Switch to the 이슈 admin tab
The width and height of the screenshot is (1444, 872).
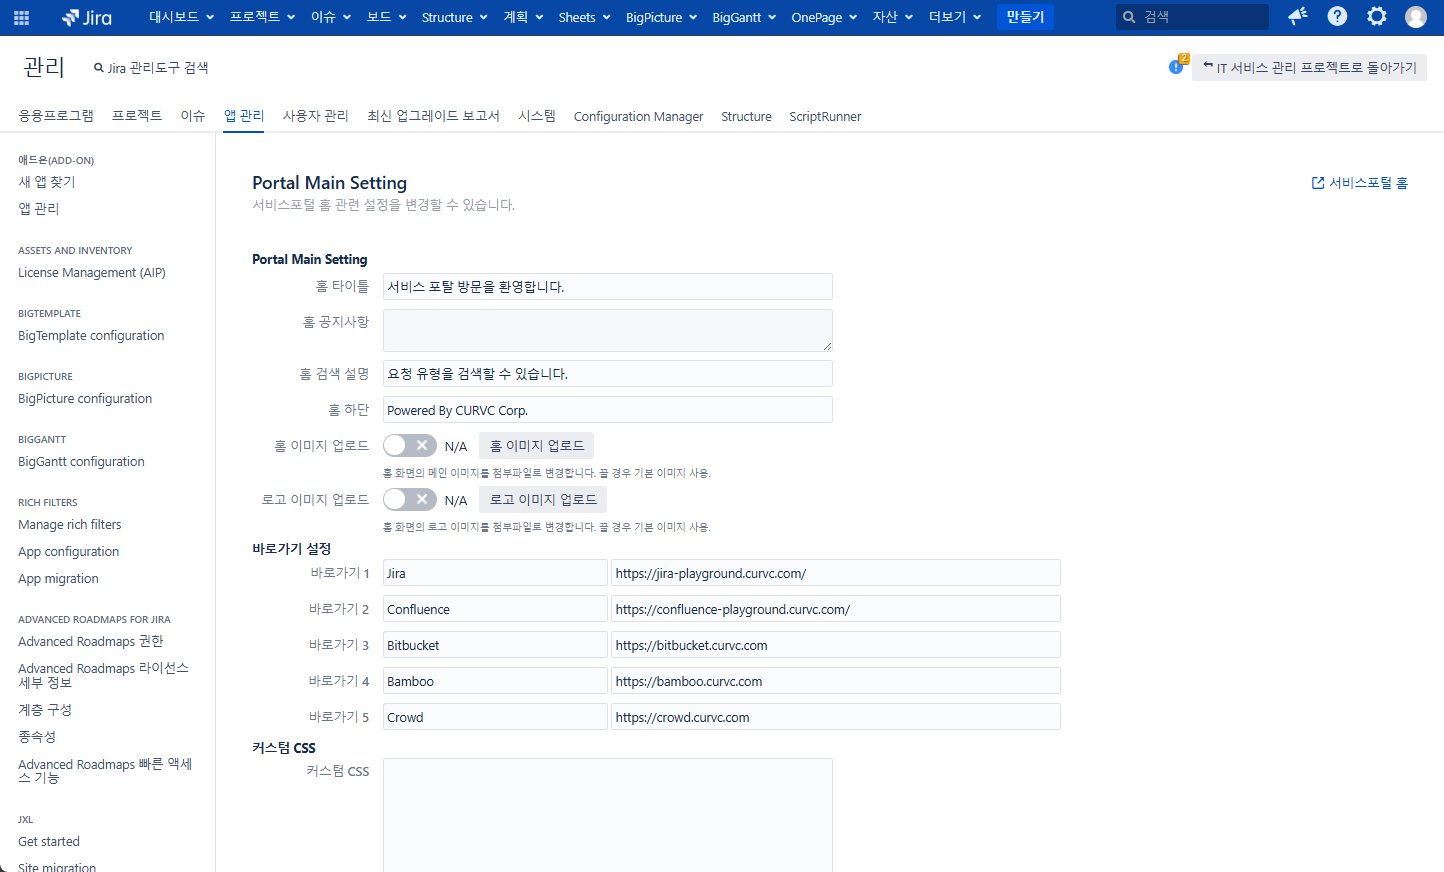(193, 116)
